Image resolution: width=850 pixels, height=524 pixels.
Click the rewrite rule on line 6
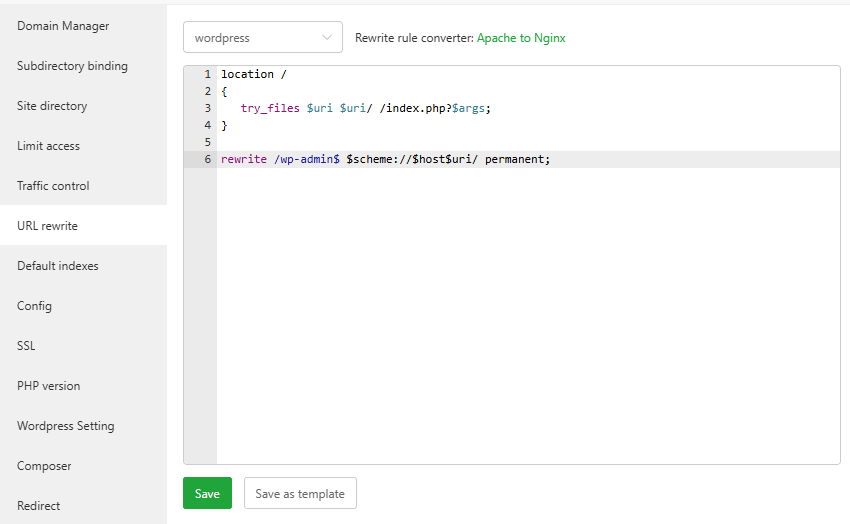385,160
